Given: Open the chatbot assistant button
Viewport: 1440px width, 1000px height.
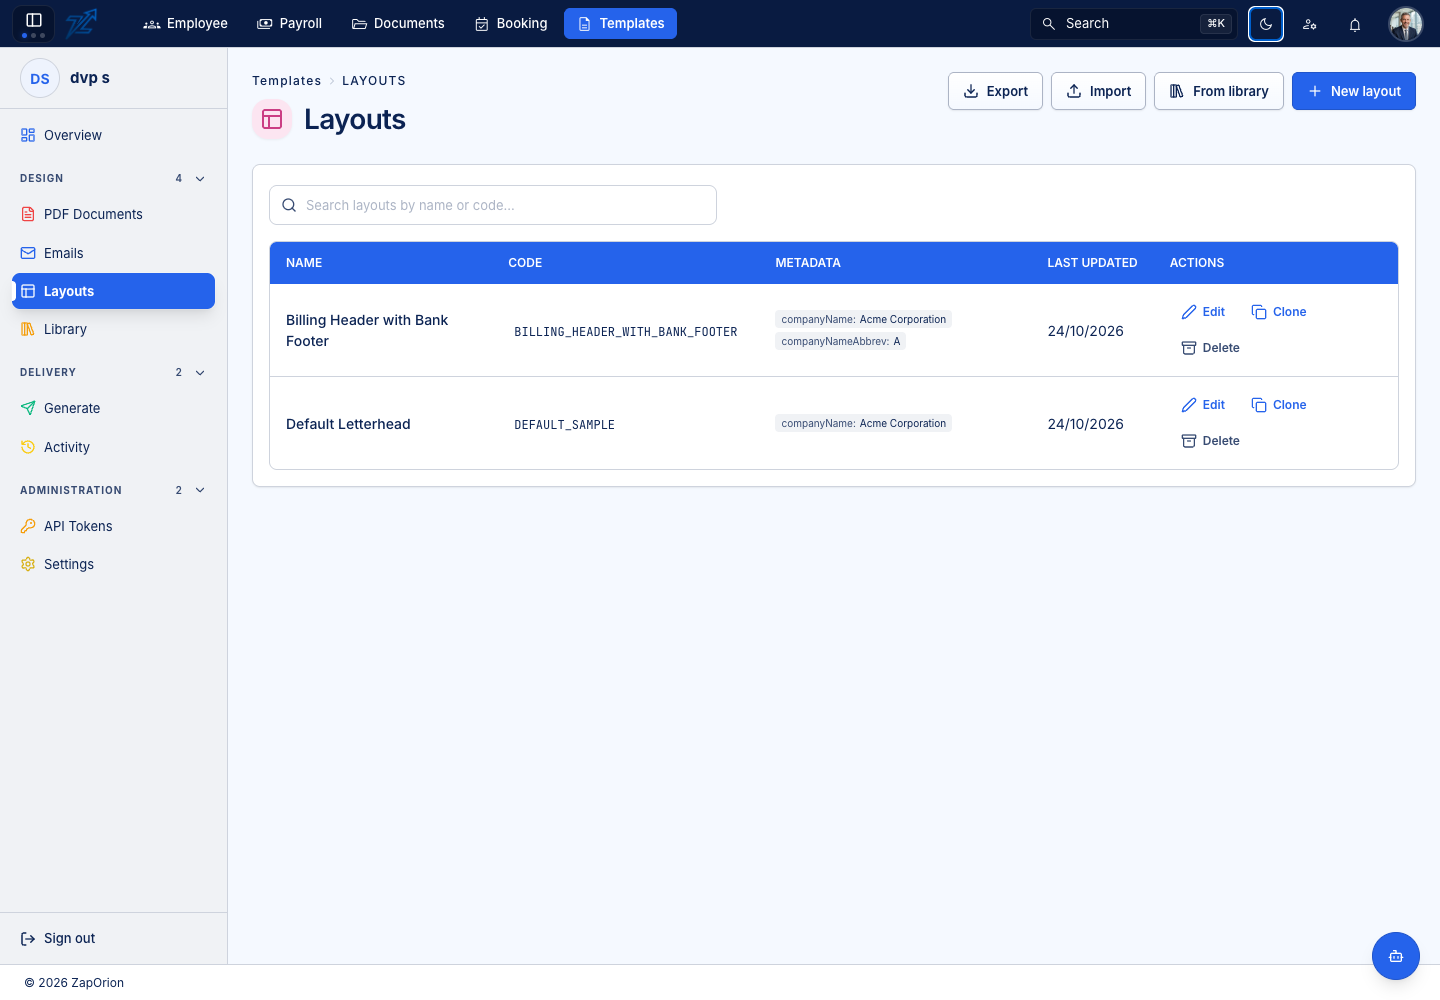Looking at the screenshot, I should tap(1396, 956).
